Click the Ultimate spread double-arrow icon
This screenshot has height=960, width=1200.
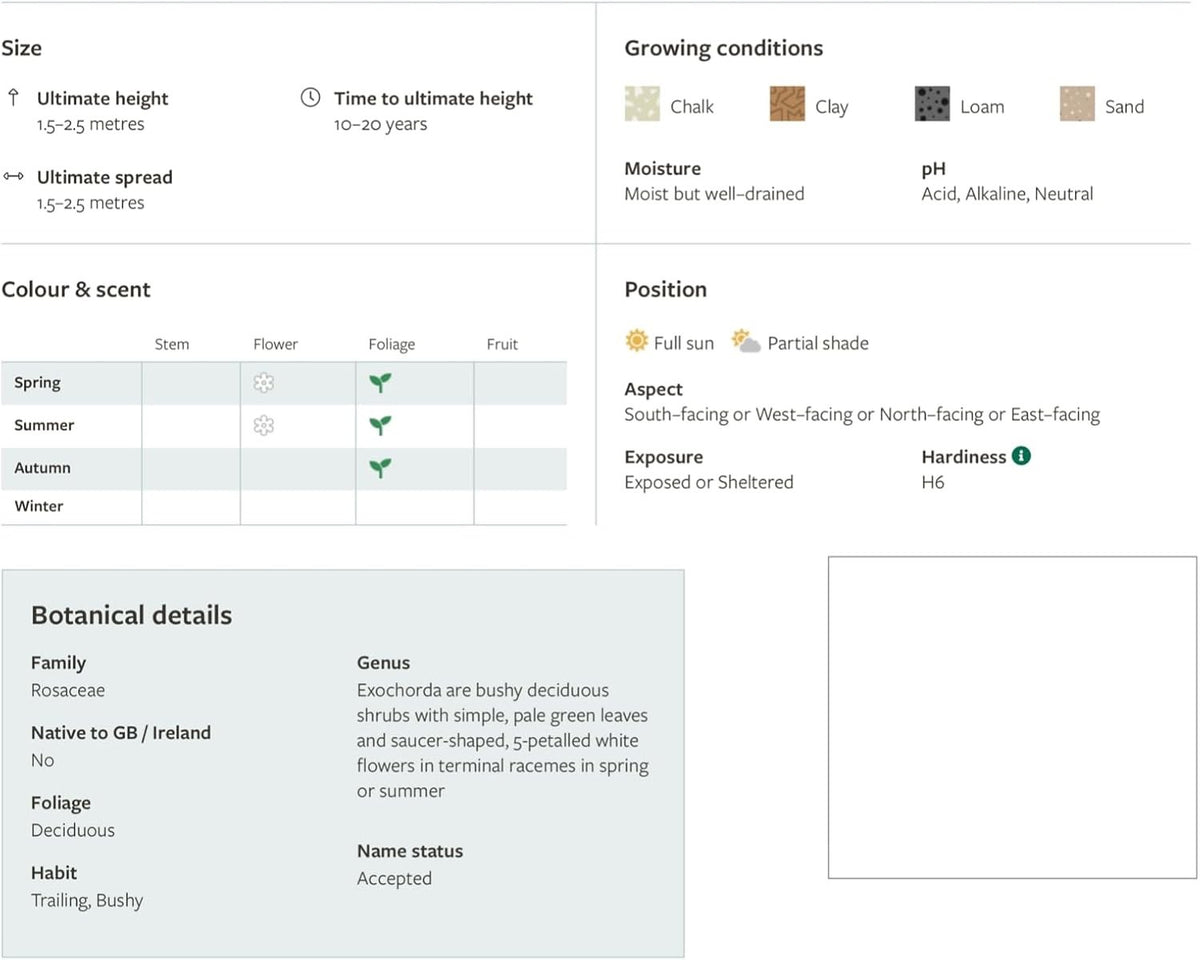pos(13,177)
